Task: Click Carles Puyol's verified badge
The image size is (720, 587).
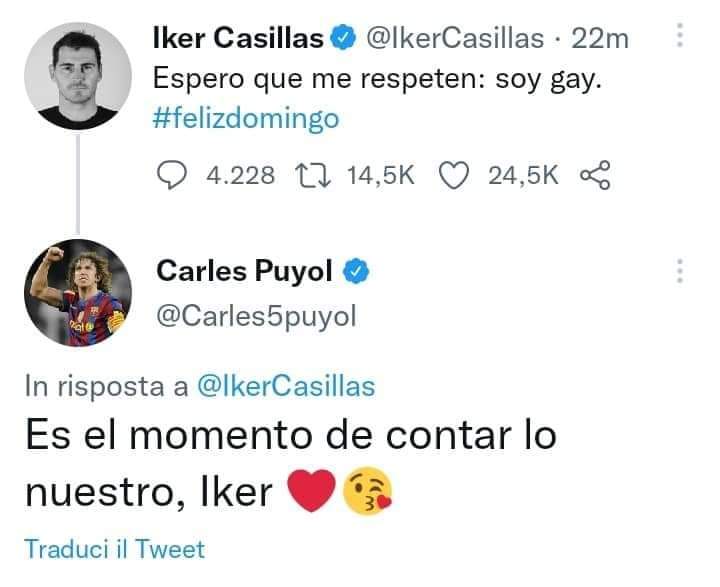Action: coord(358,270)
